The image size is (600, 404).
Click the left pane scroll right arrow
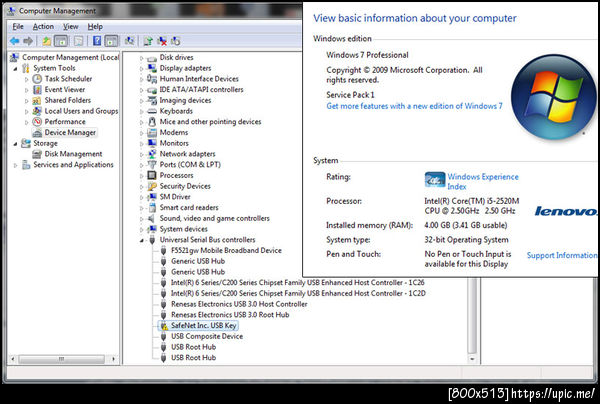(x=113, y=359)
